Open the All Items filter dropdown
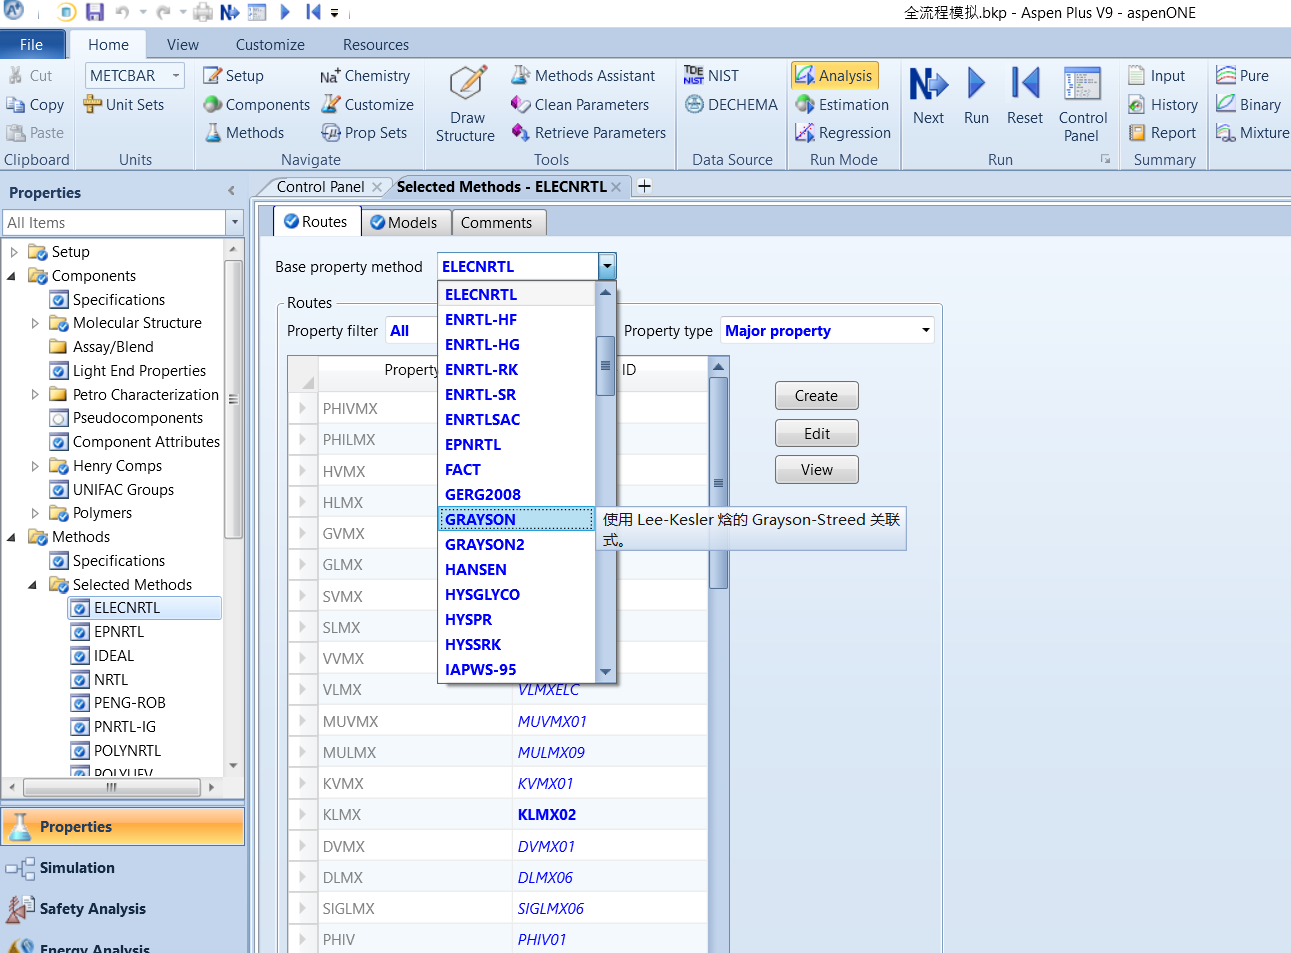Screen dimensions: 1291x953 [x=235, y=222]
